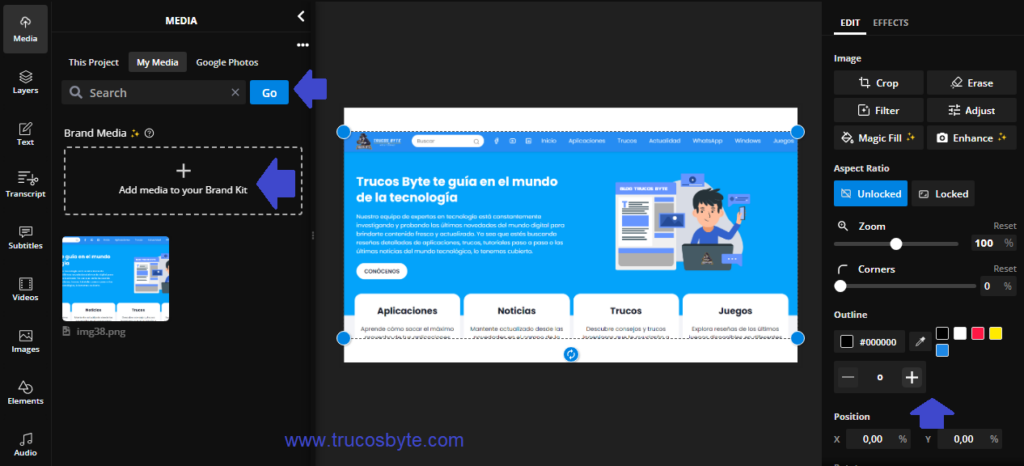Decrease outline width with minus button
Image resolution: width=1024 pixels, height=466 pixels.
click(x=848, y=377)
